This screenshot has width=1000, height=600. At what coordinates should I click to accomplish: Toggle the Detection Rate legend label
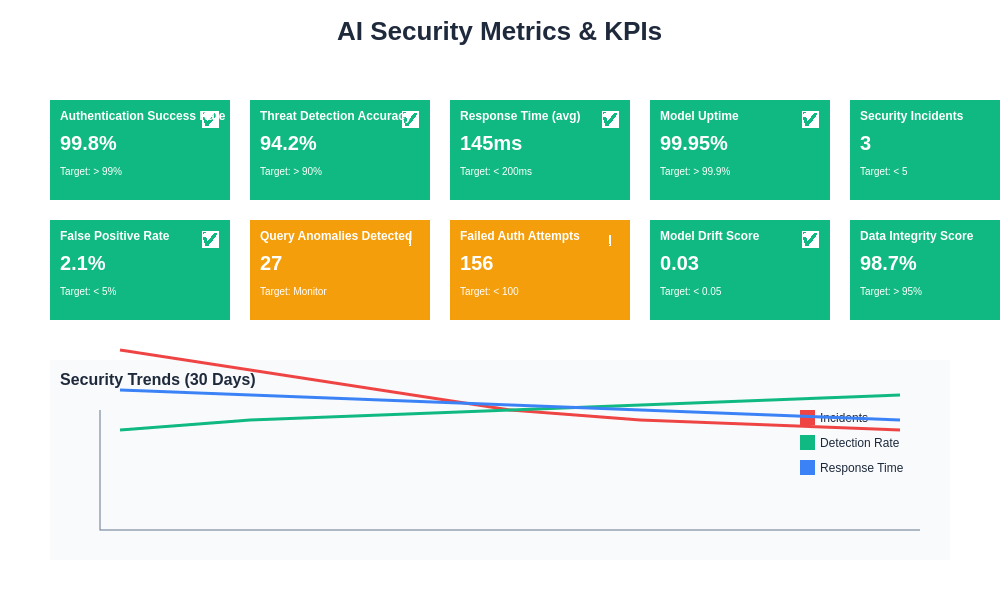coord(859,443)
